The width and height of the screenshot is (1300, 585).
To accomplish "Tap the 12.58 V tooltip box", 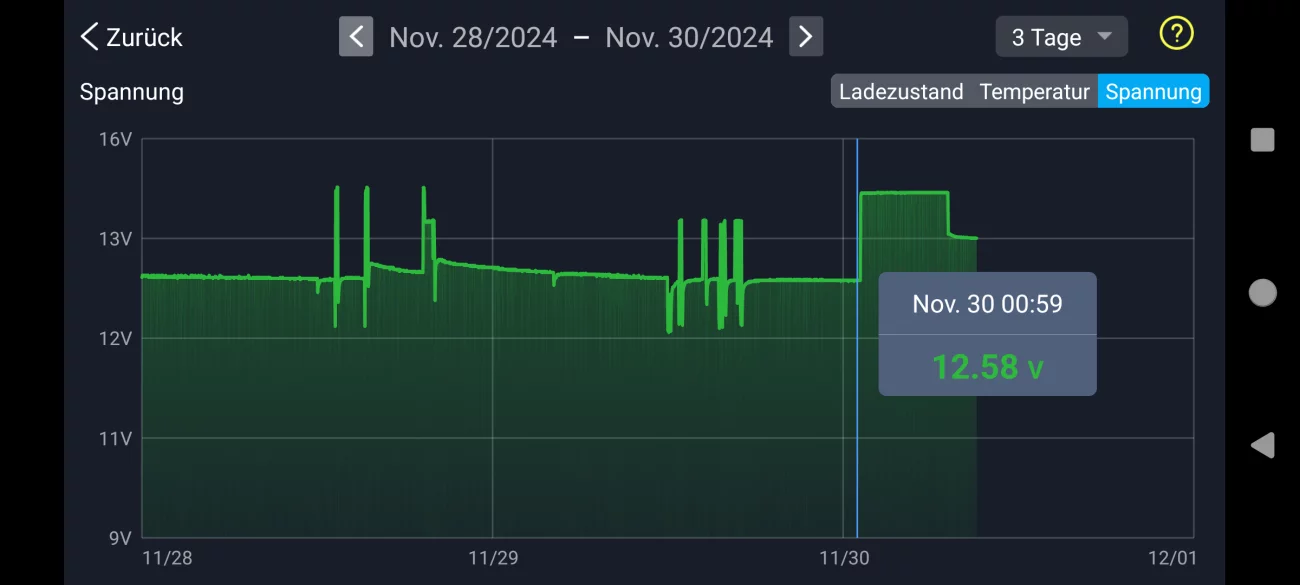I will (x=987, y=334).
